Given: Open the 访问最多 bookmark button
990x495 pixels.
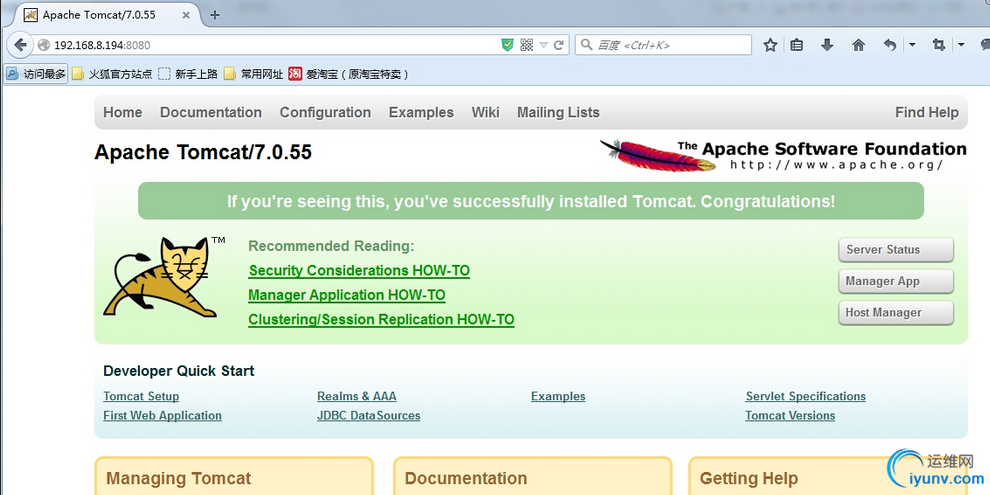Looking at the screenshot, I should (36, 74).
